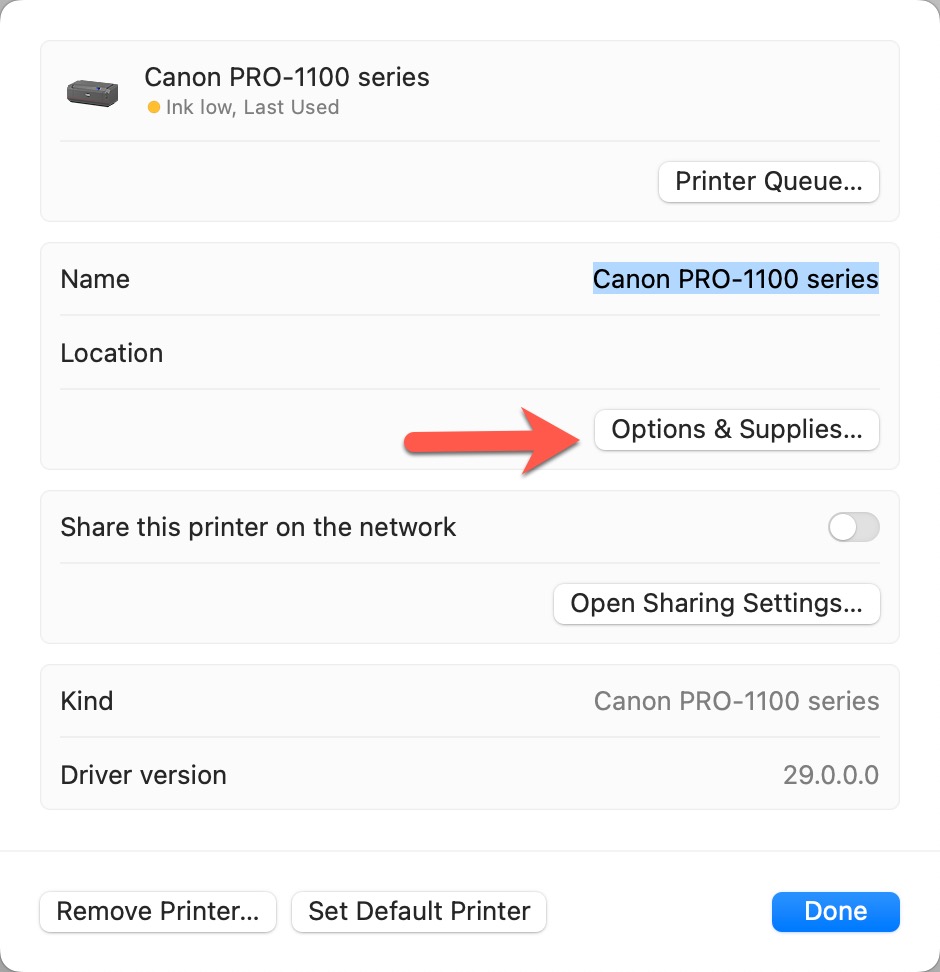This screenshot has width=940, height=972.
Task: Click the highlighted printer Name field
Action: [x=735, y=279]
